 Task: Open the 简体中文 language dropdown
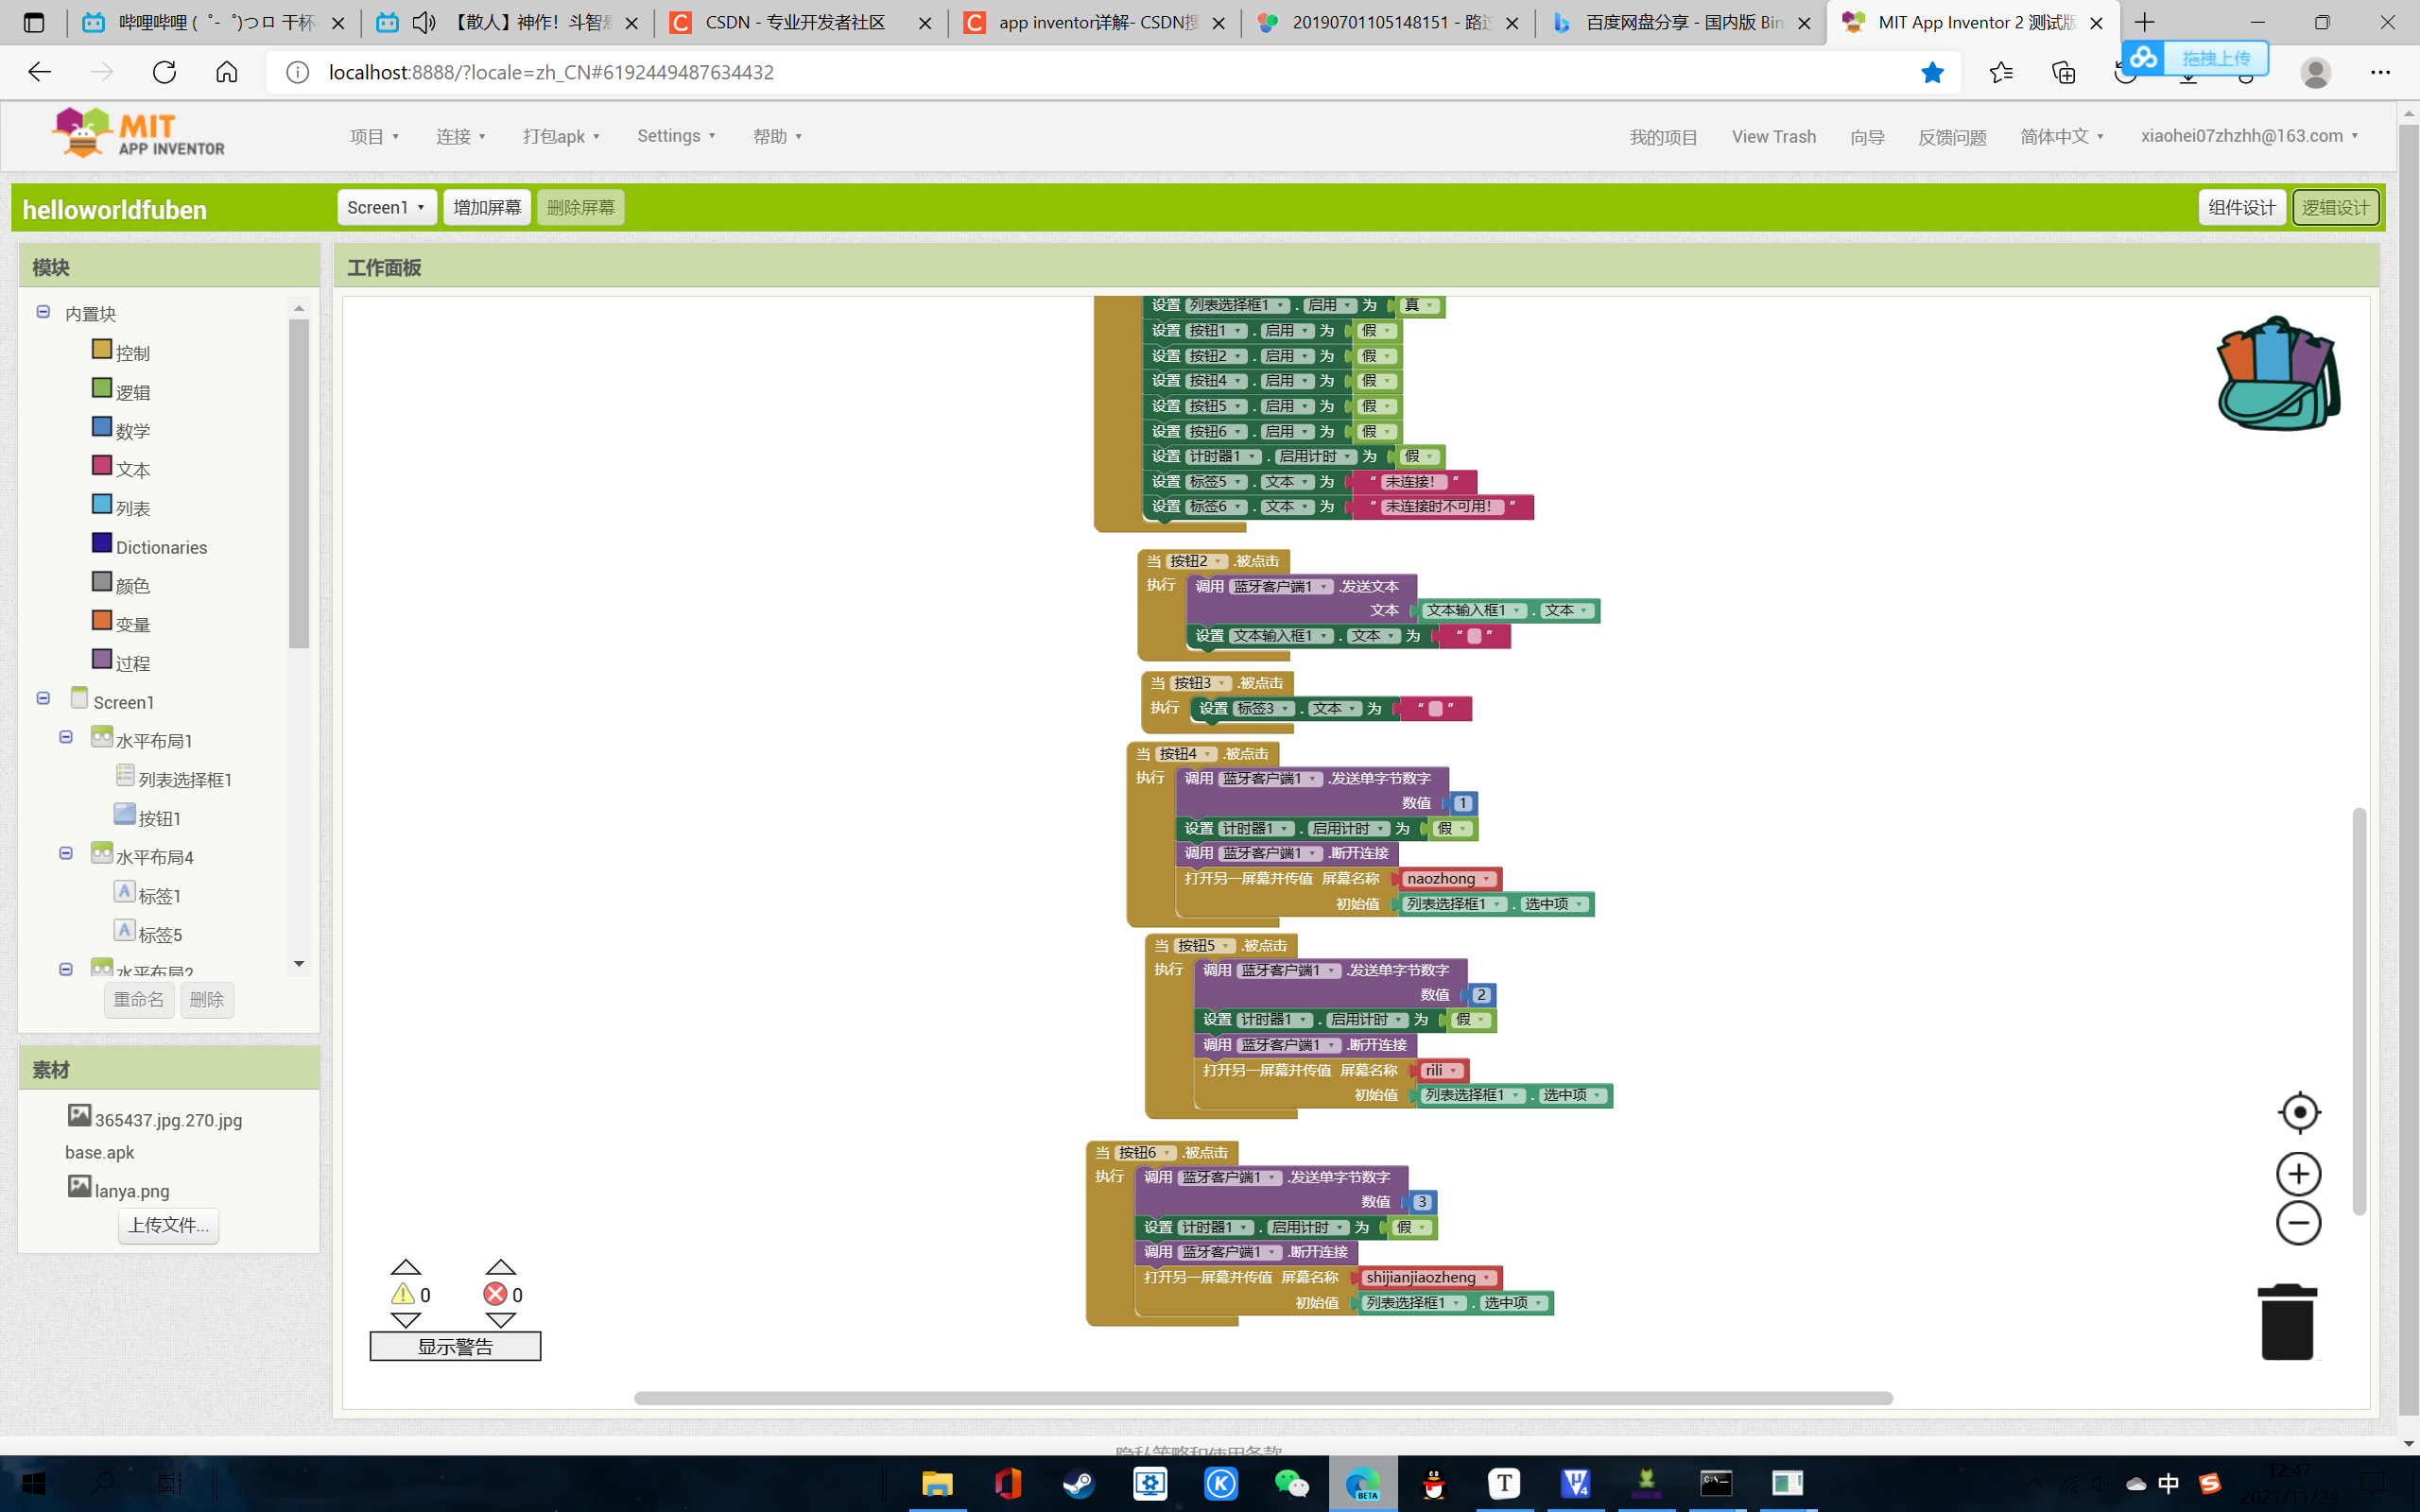2062,136
